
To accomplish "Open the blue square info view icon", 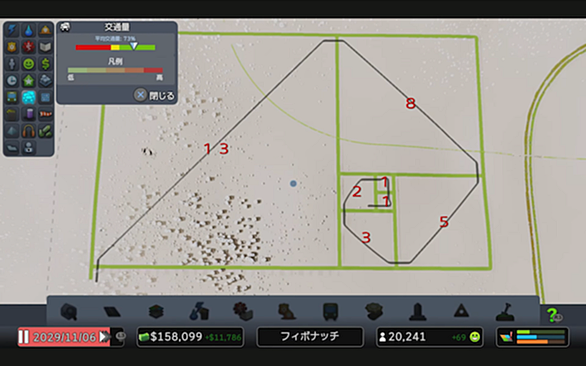I will pos(45,97).
